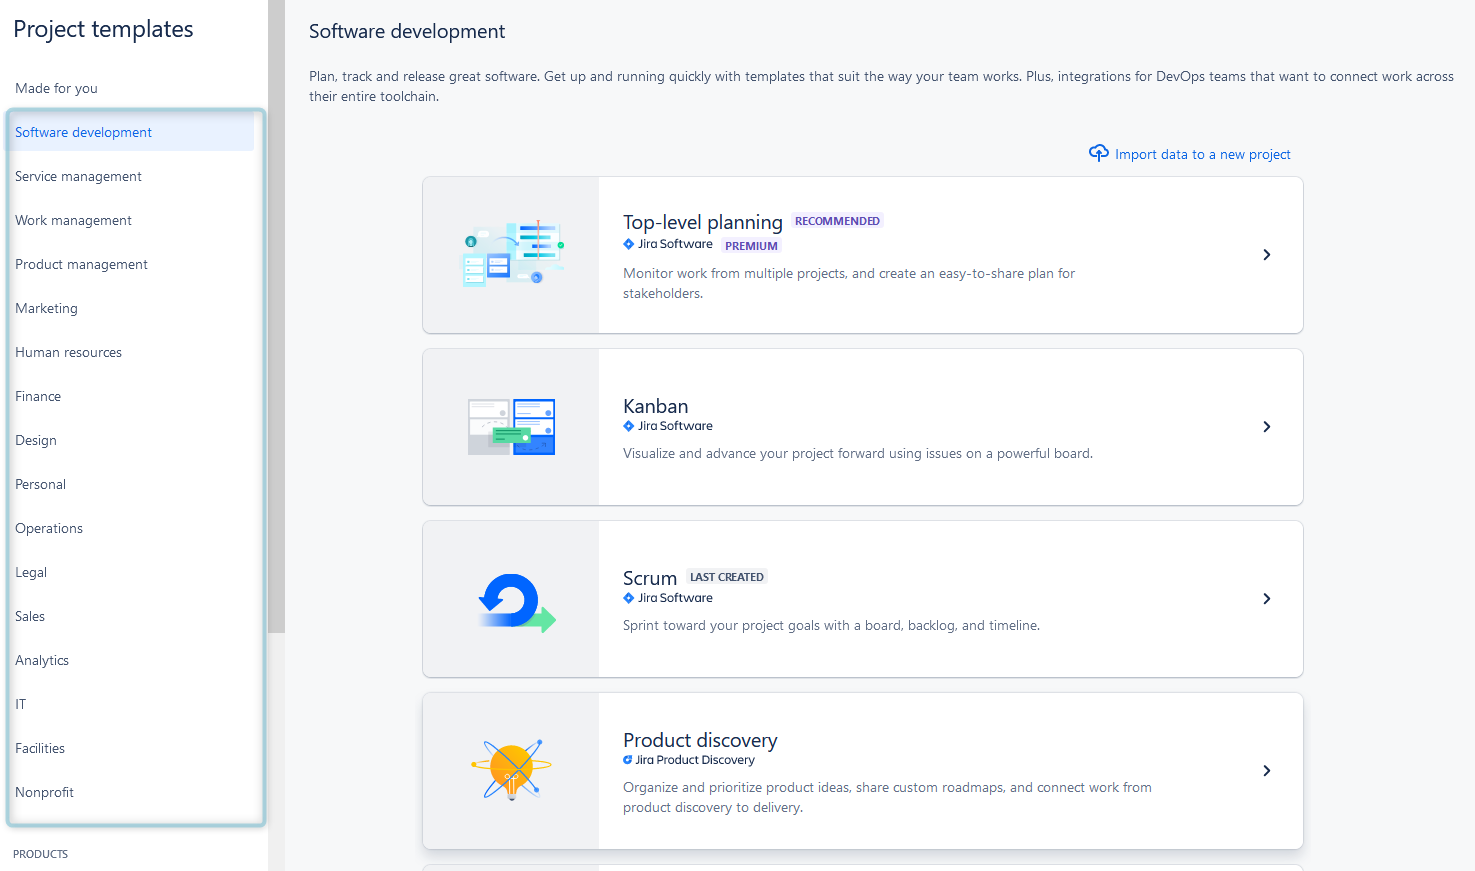Click the Product discovery lightbulb illustration
This screenshot has width=1475, height=871.
pos(511,769)
